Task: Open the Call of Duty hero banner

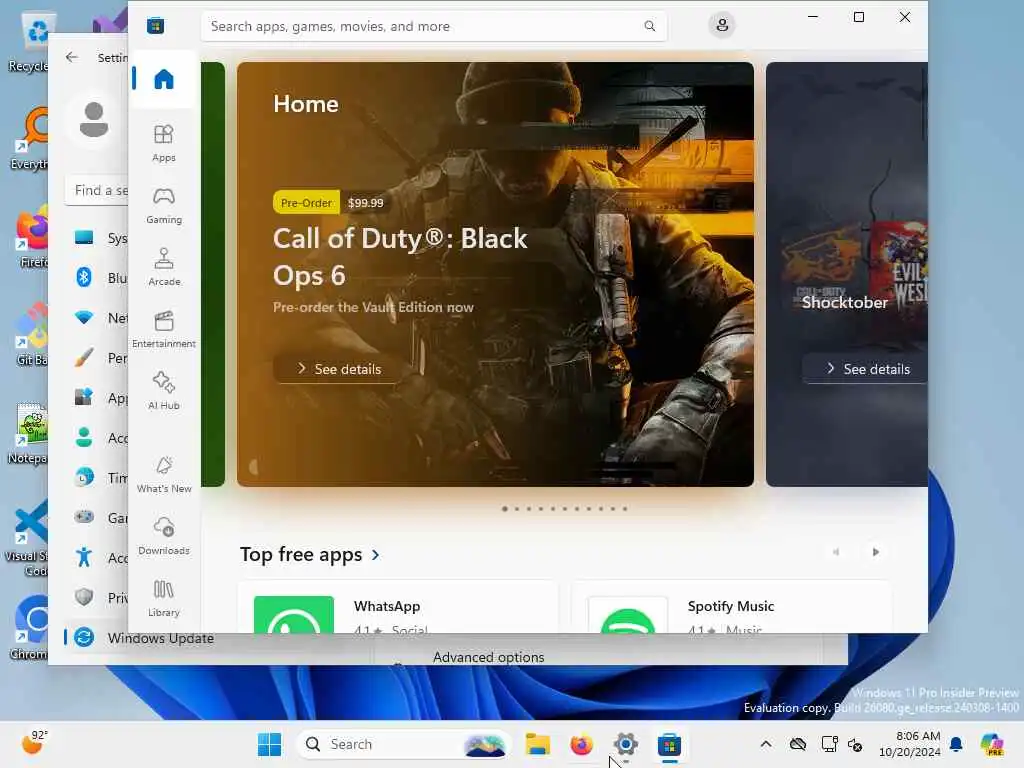Action: (x=495, y=274)
